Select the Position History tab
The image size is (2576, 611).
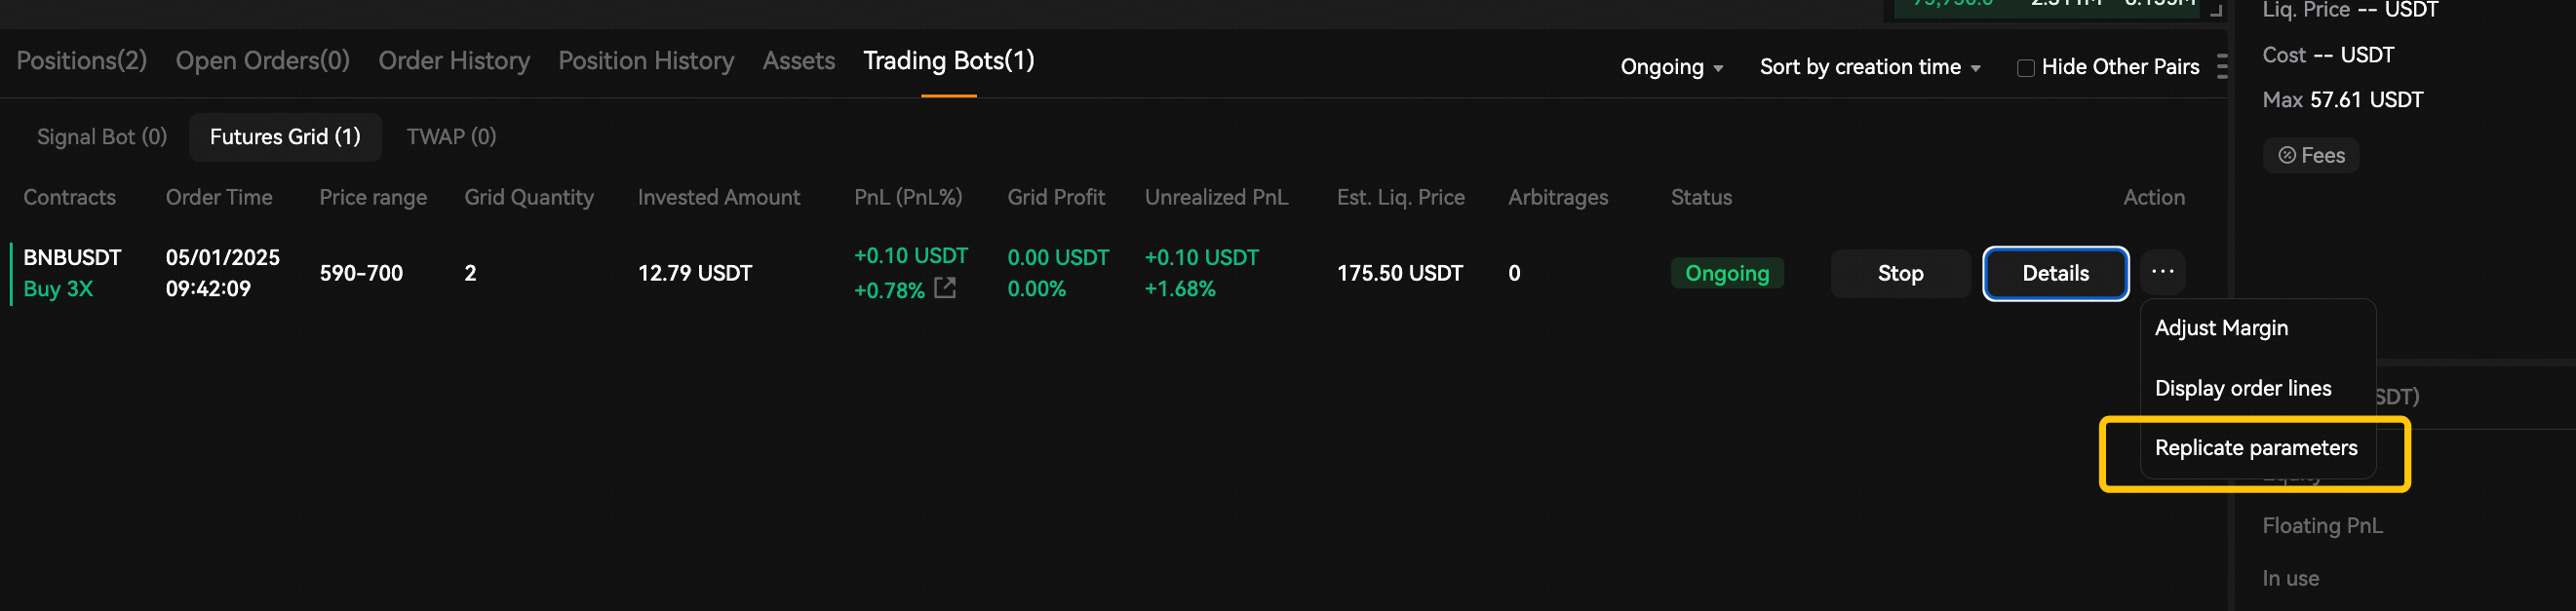(646, 61)
